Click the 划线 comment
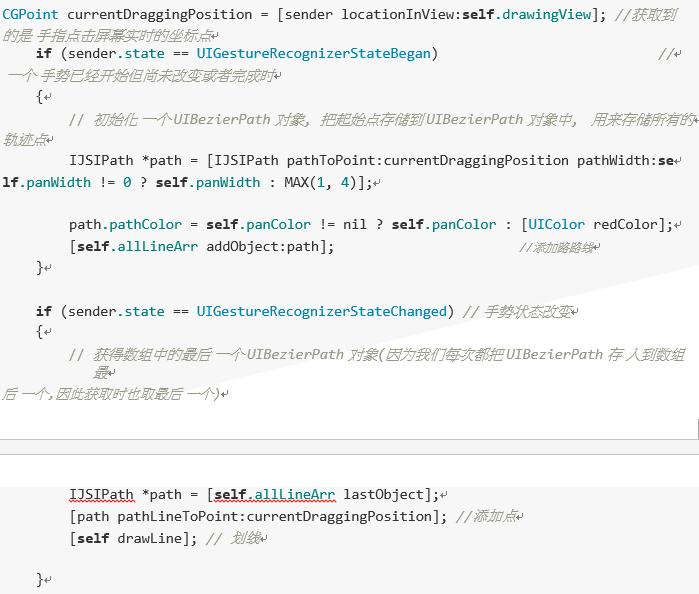Image resolution: width=699 pixels, height=594 pixels. pyautogui.click(x=233, y=538)
